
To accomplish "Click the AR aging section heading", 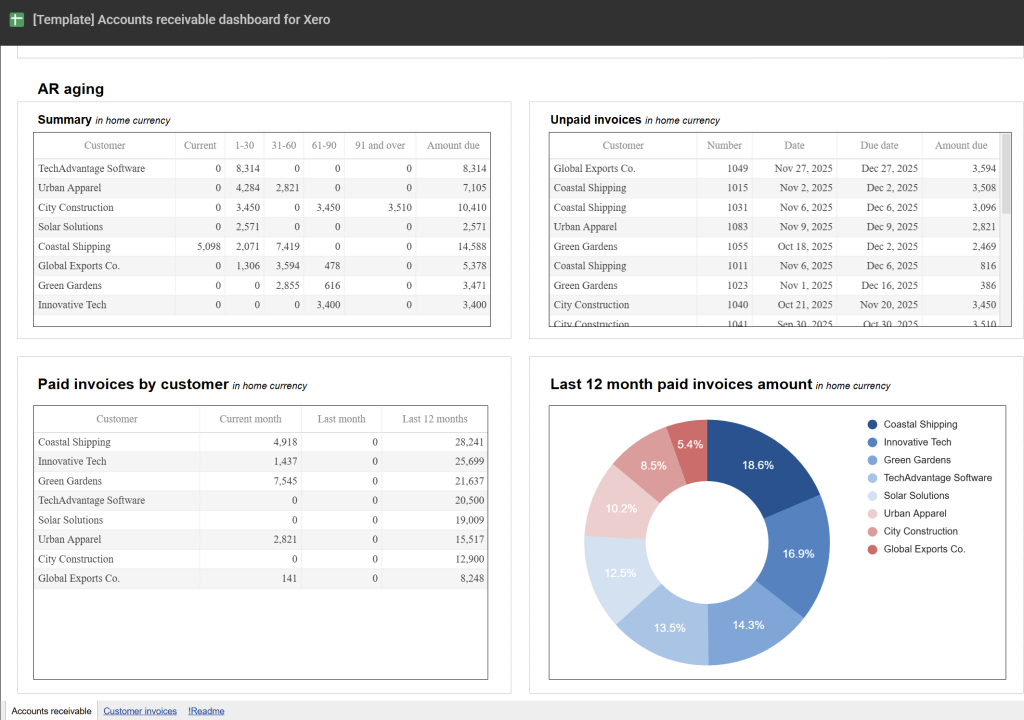I will pos(71,89).
